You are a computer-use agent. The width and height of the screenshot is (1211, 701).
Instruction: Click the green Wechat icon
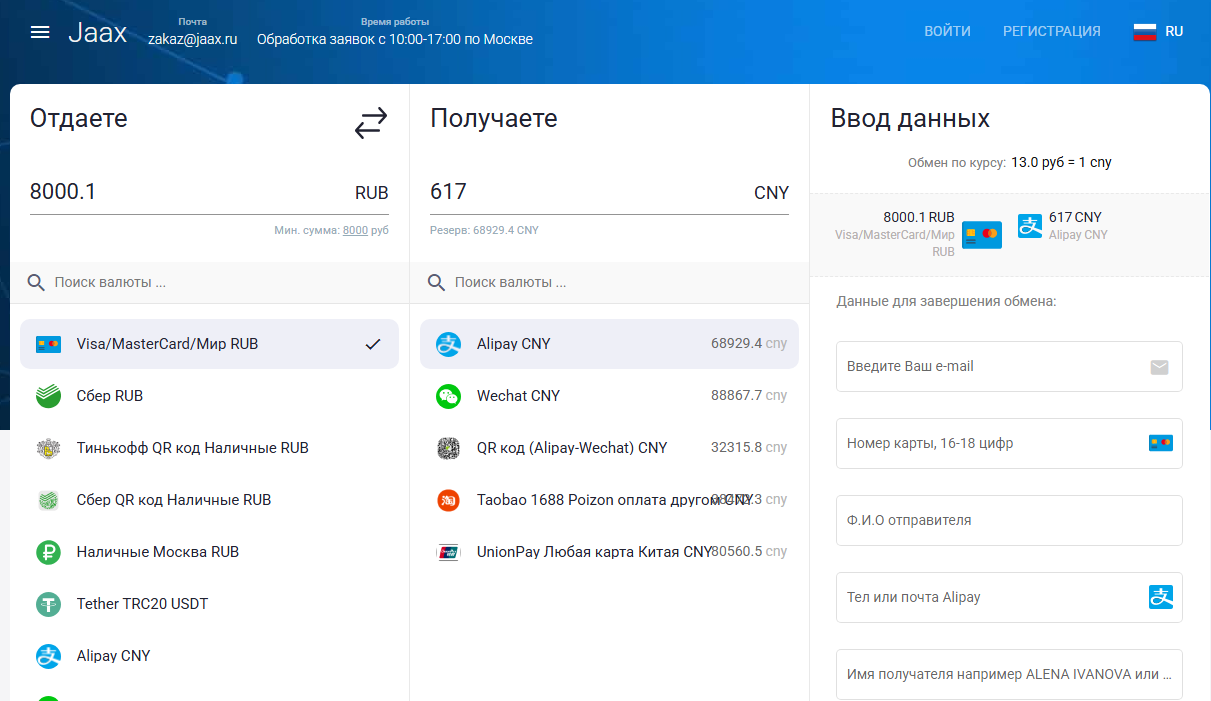click(x=448, y=396)
